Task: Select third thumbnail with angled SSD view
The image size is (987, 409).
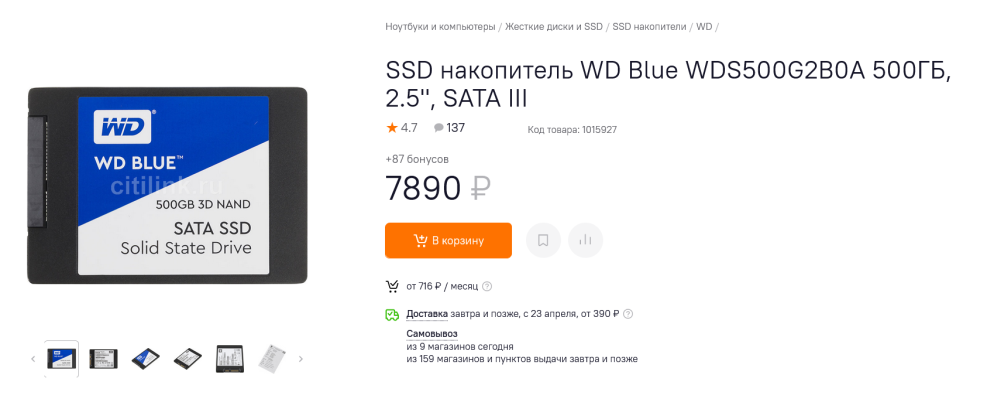Action: (145, 359)
